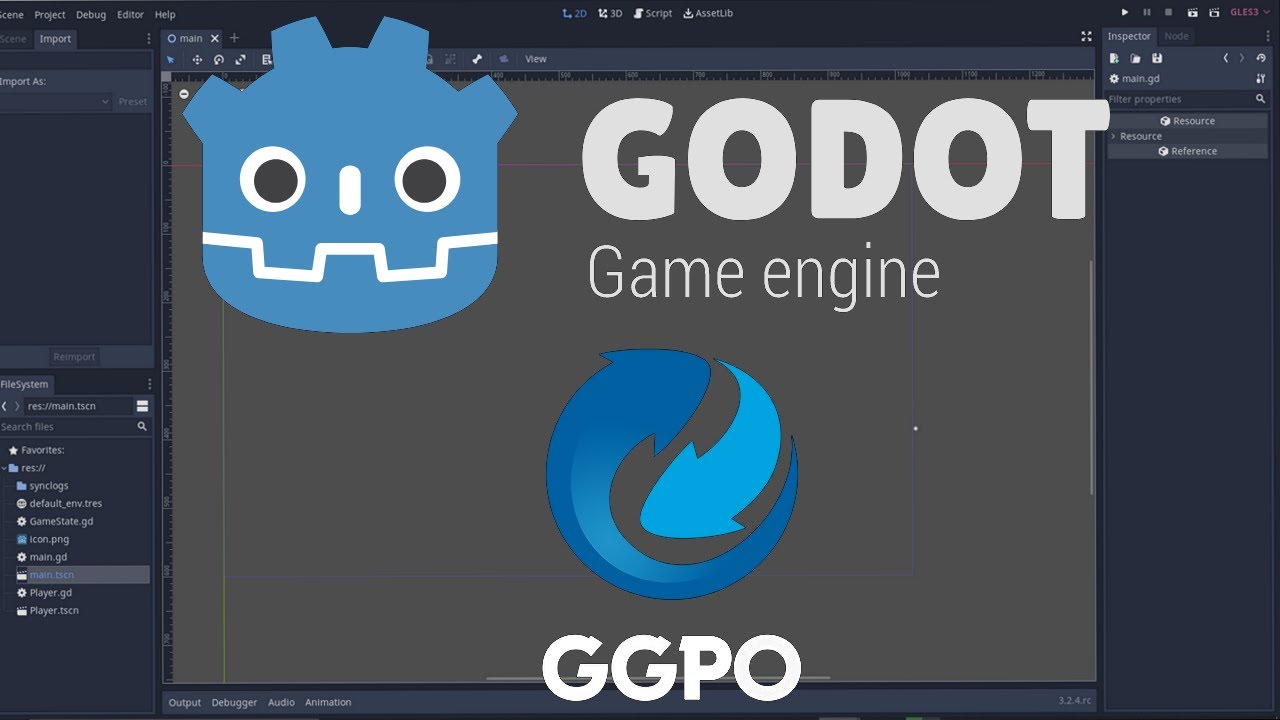Image resolution: width=1280 pixels, height=720 pixels.
Task: Save the currently edited resource
Action: 1157,58
